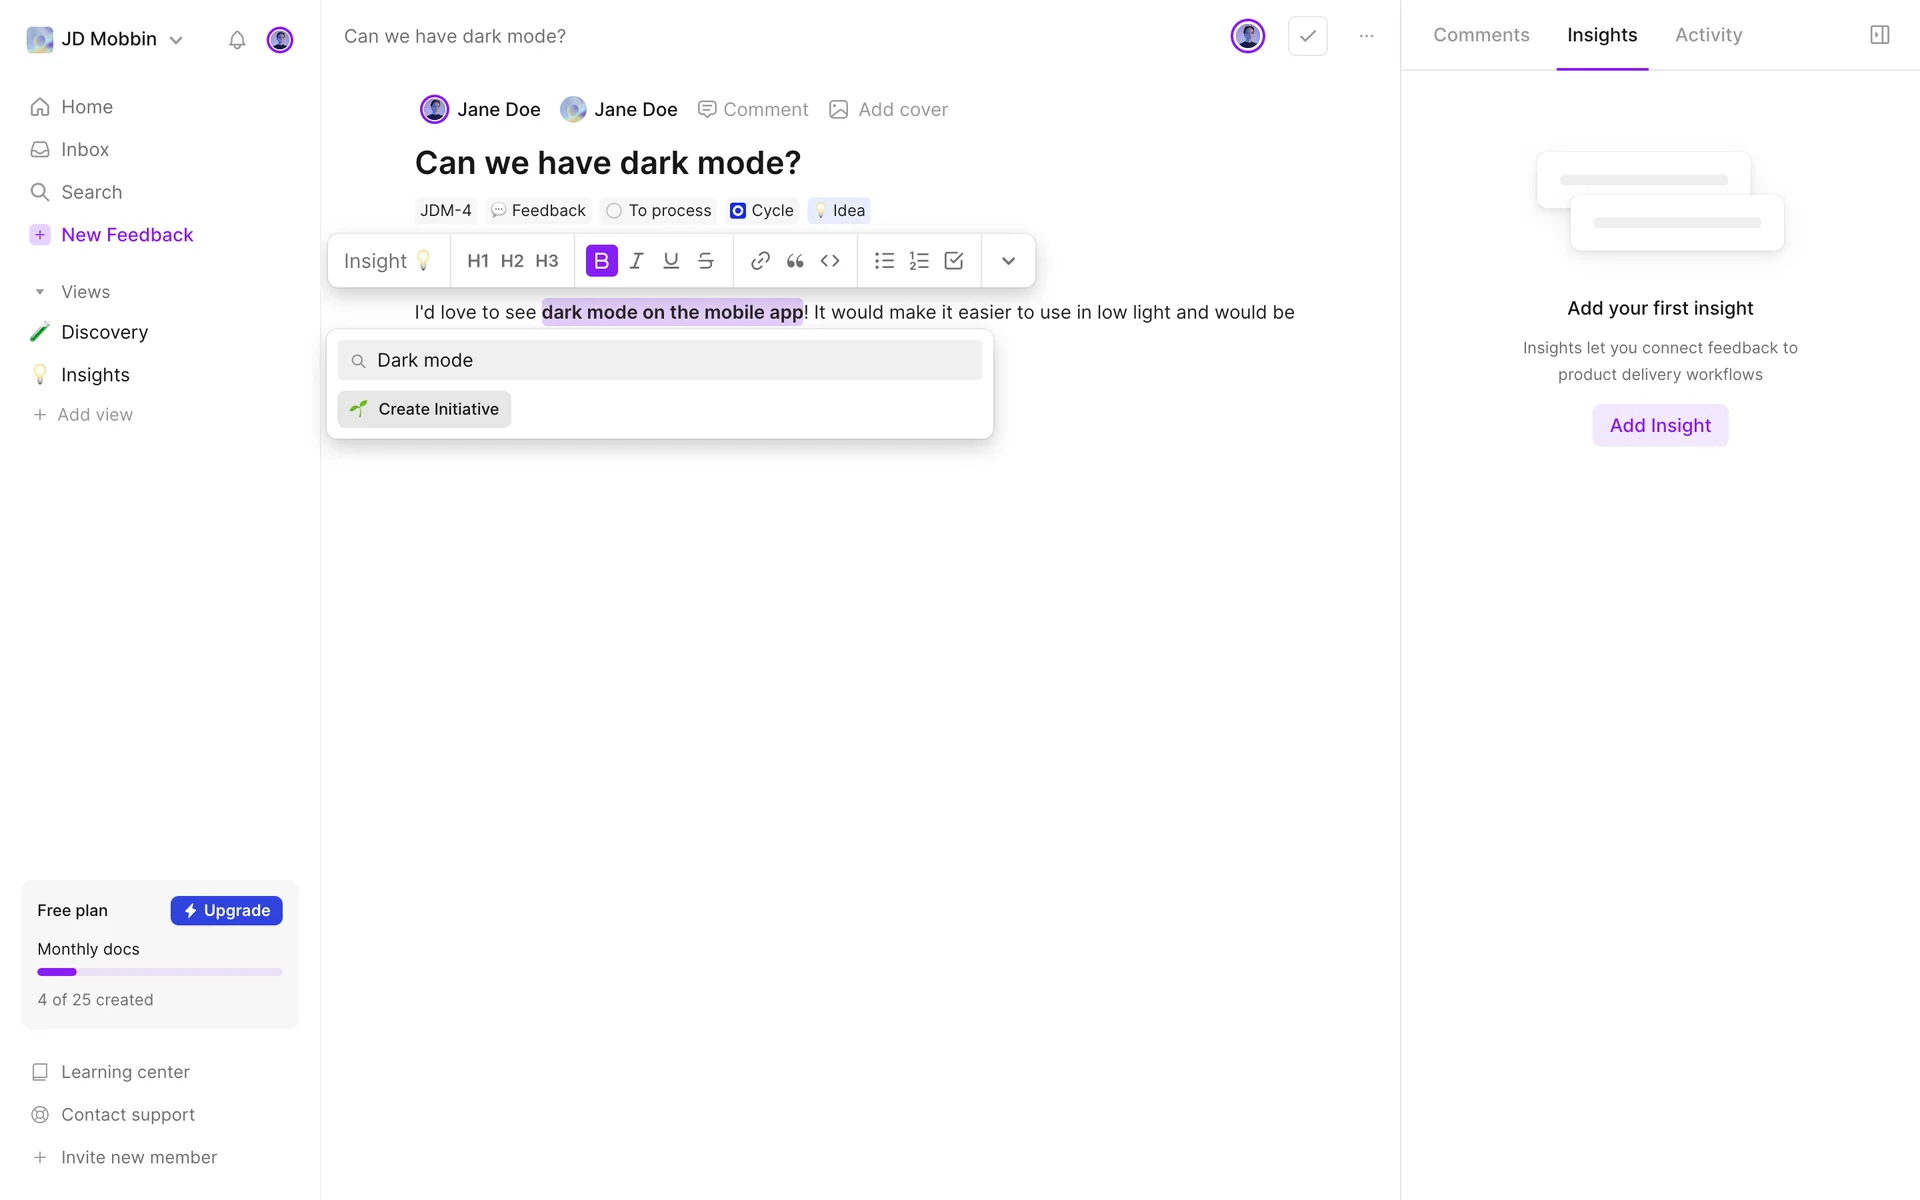
Task: Focus the Dark mode search field
Action: (x=660, y=360)
